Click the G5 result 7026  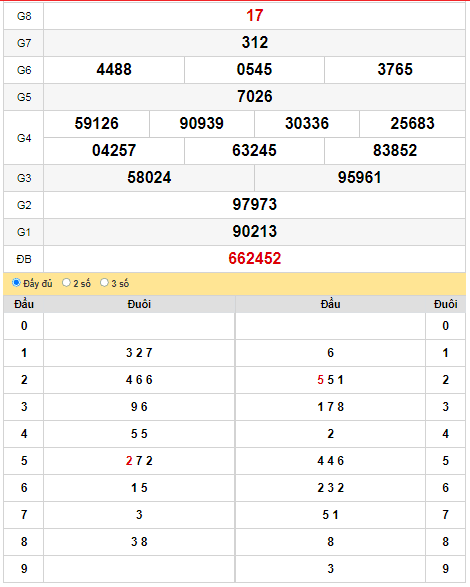click(x=255, y=97)
